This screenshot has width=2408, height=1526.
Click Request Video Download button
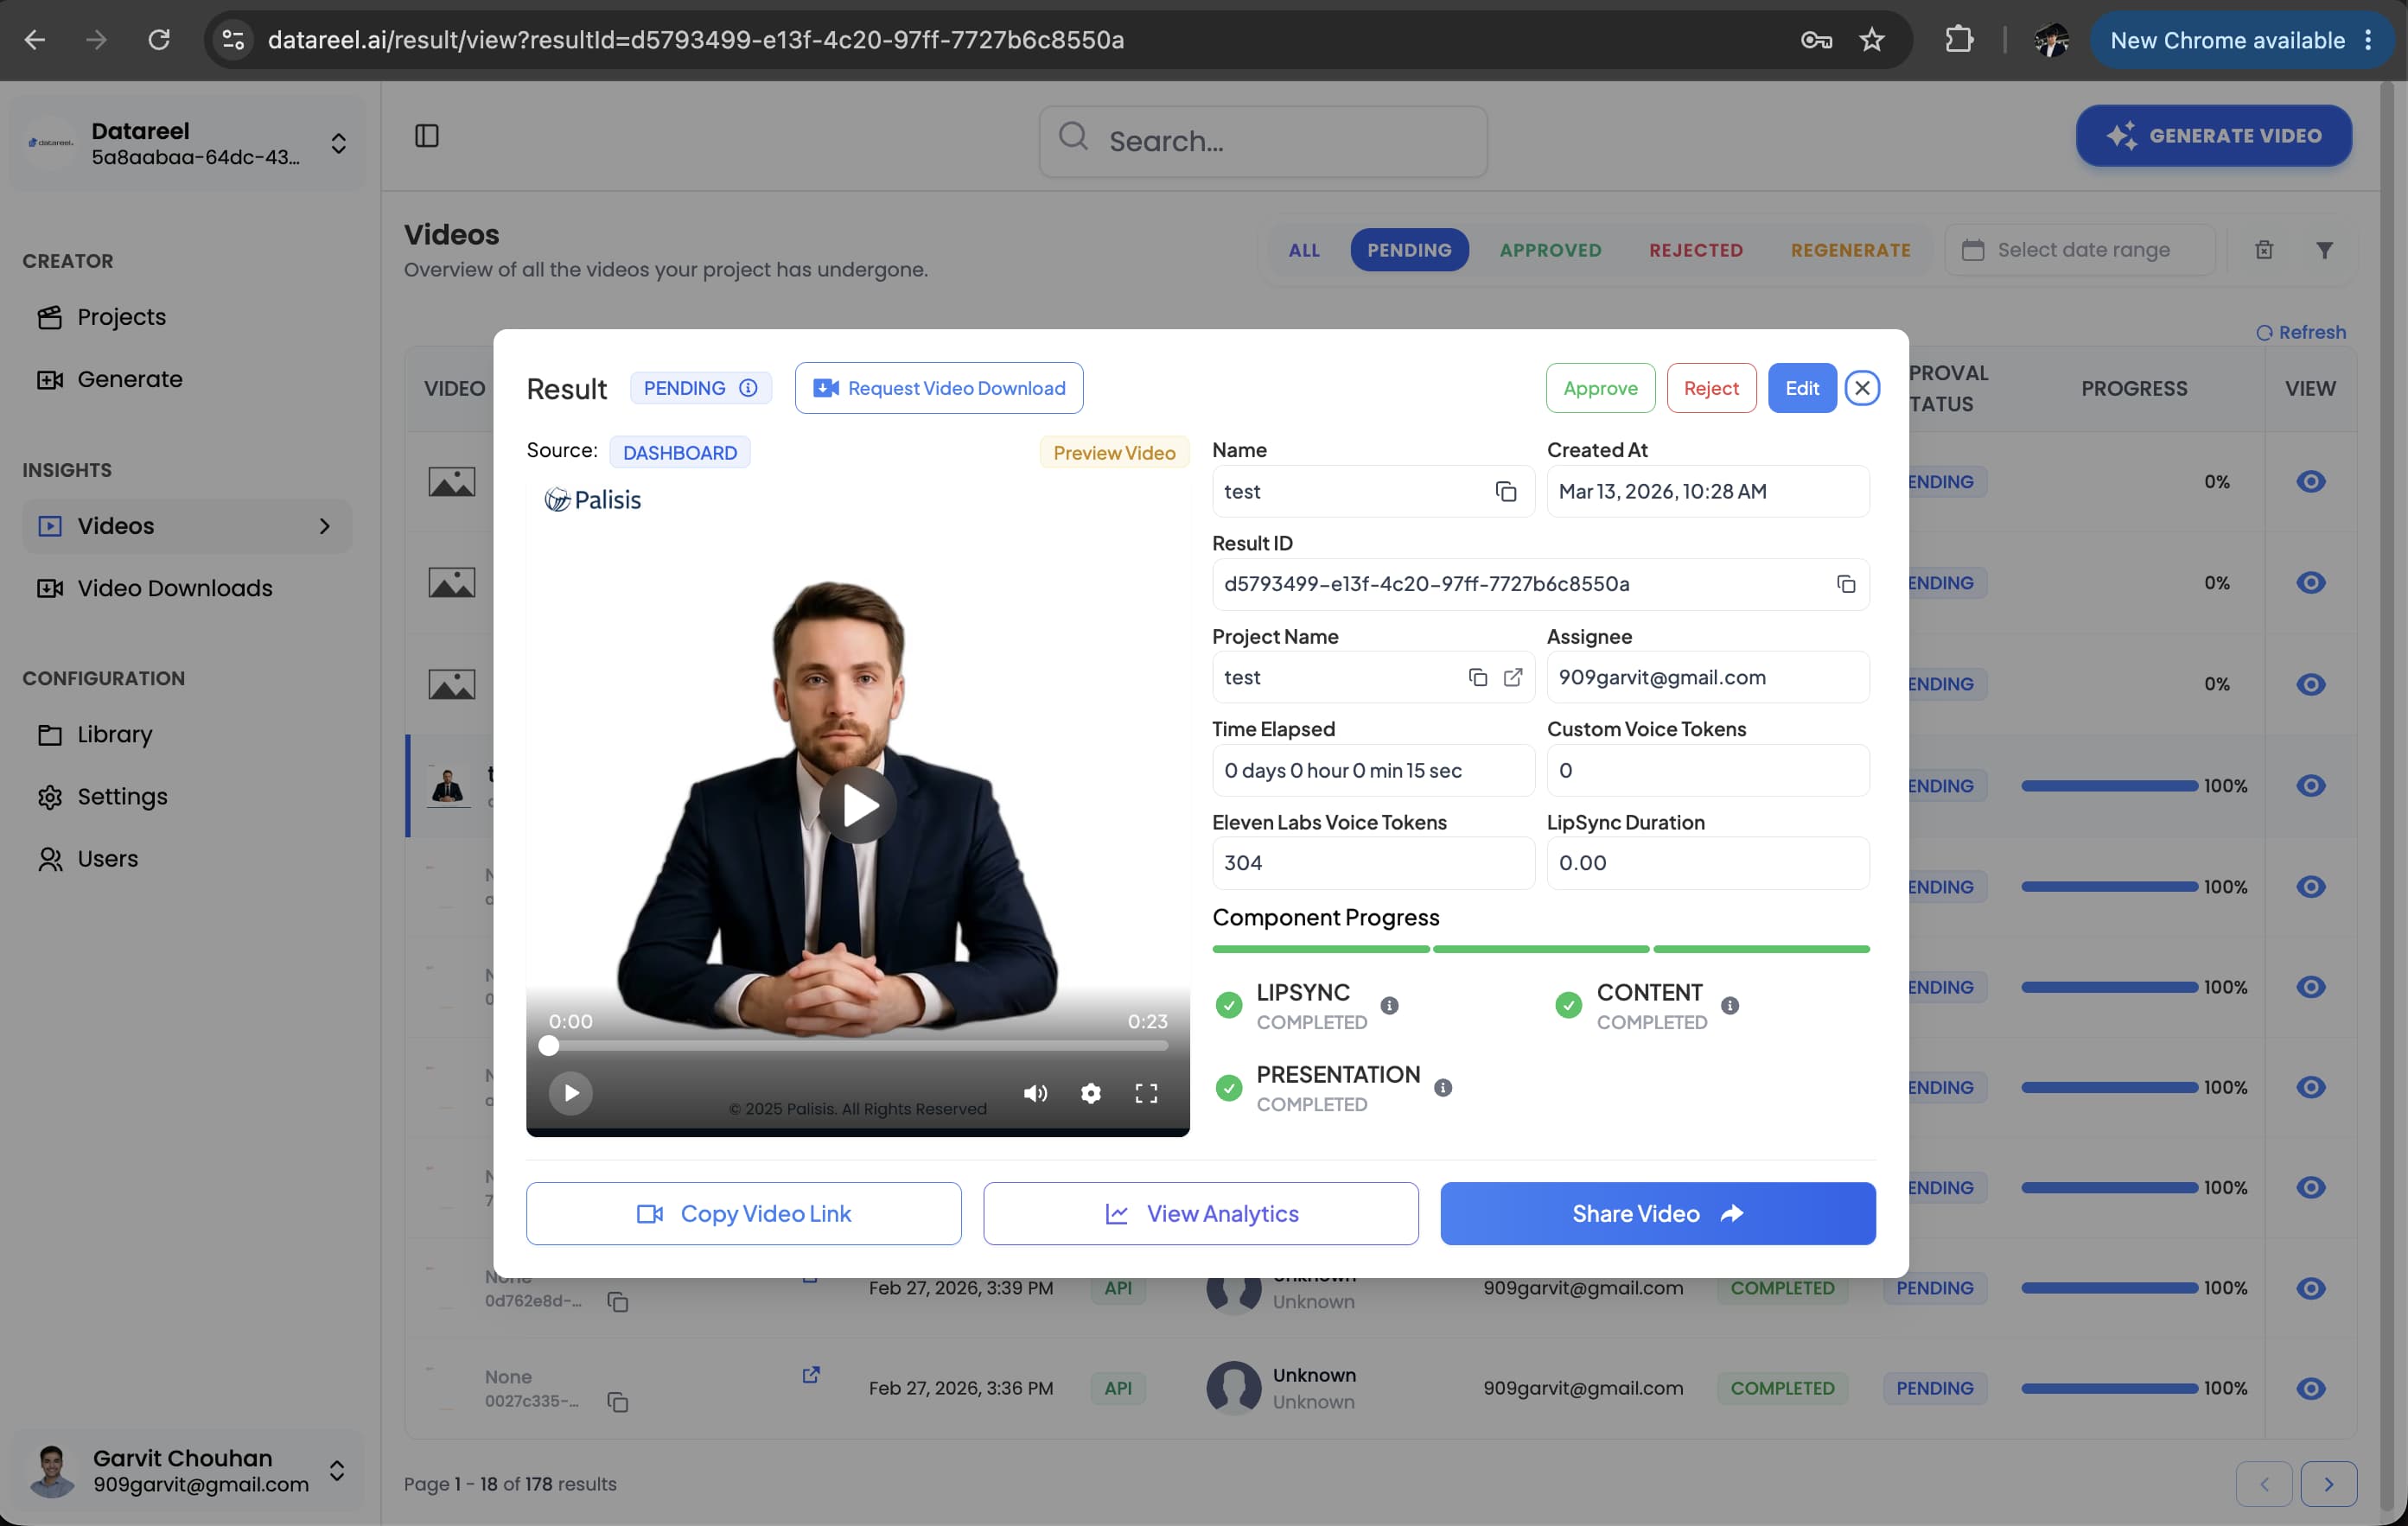939,388
